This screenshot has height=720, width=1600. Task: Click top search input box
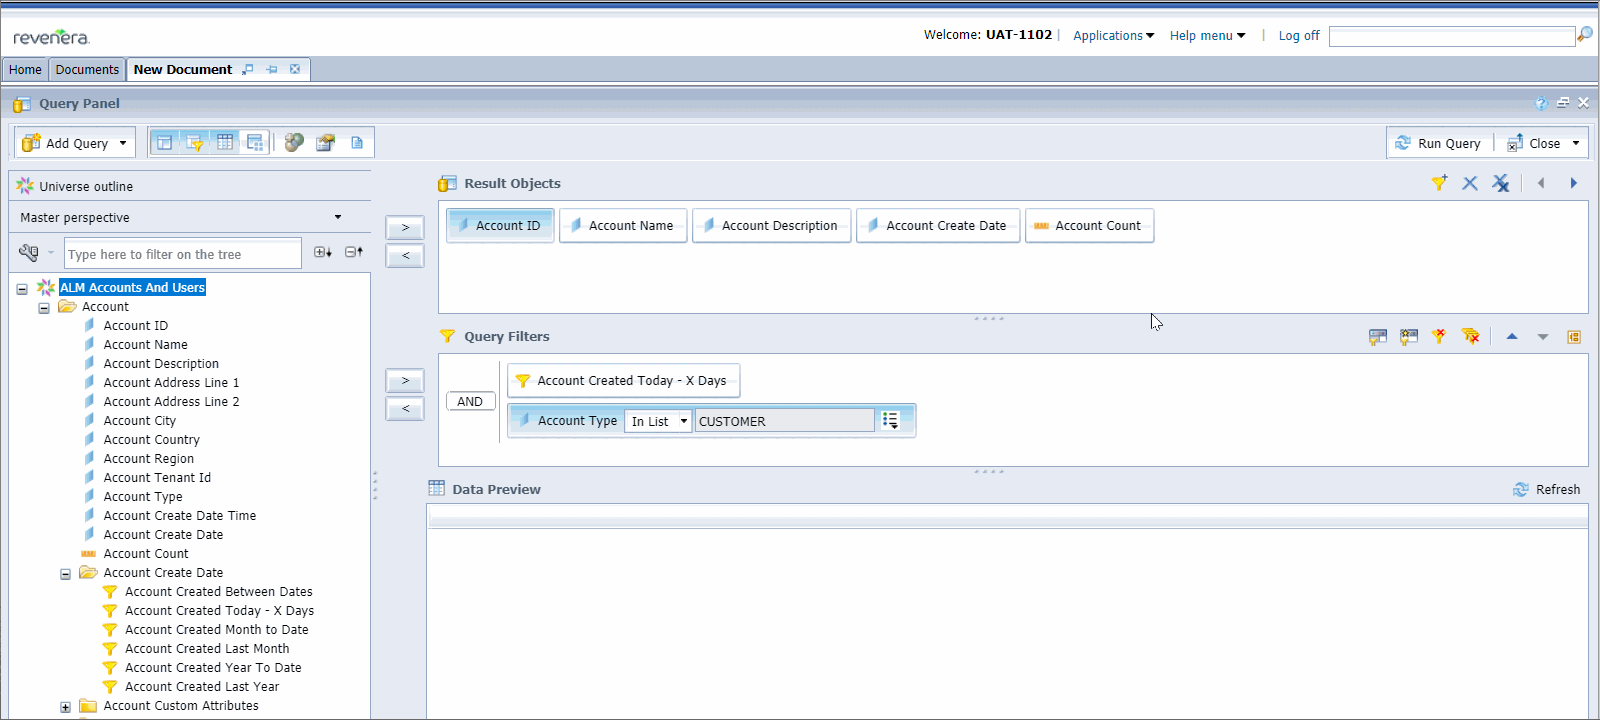1451,36
